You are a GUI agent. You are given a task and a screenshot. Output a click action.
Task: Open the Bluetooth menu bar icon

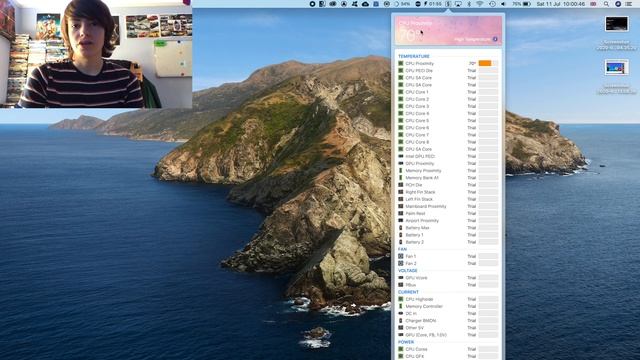coord(469,4)
